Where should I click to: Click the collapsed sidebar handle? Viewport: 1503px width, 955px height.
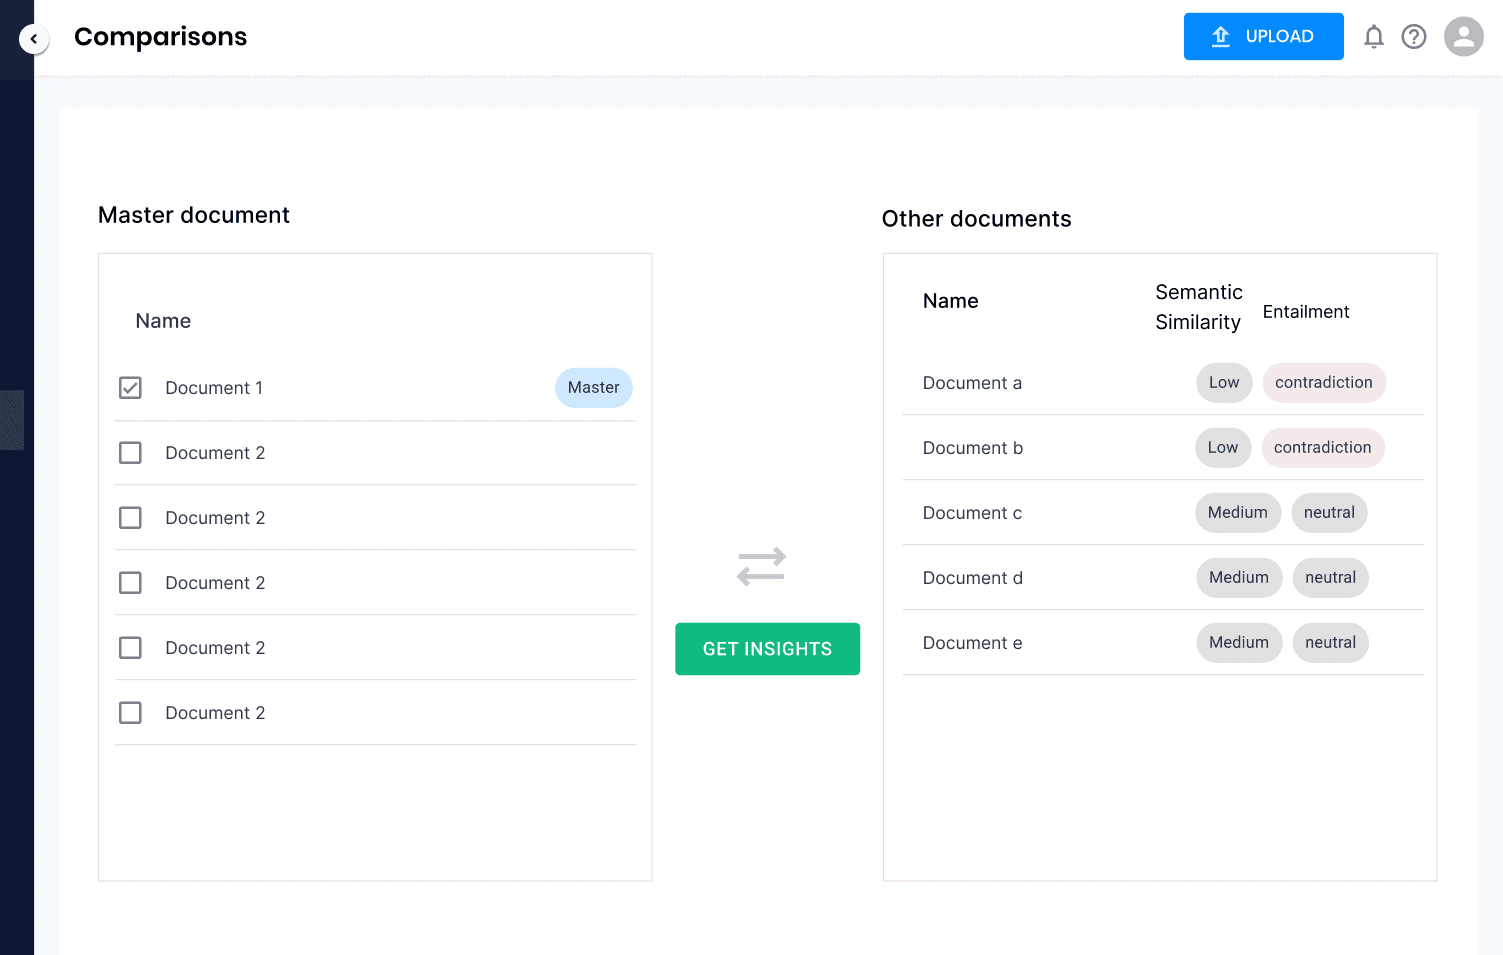[x=12, y=420]
